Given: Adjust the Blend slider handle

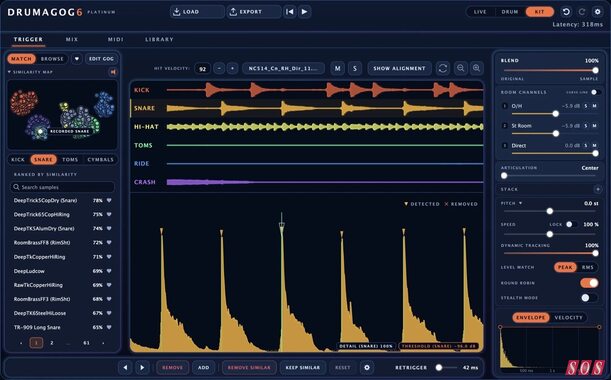Looking at the screenshot, I should (x=595, y=71).
